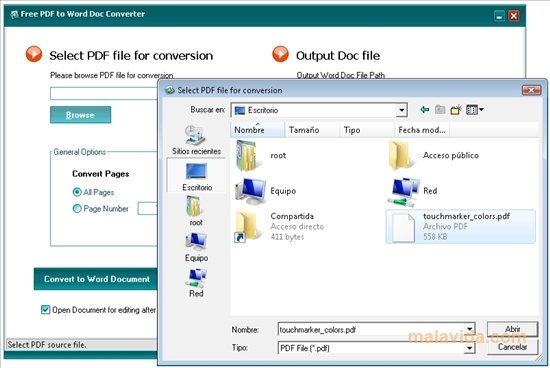
Task: Select the root folder icon in file list
Action: pos(248,155)
